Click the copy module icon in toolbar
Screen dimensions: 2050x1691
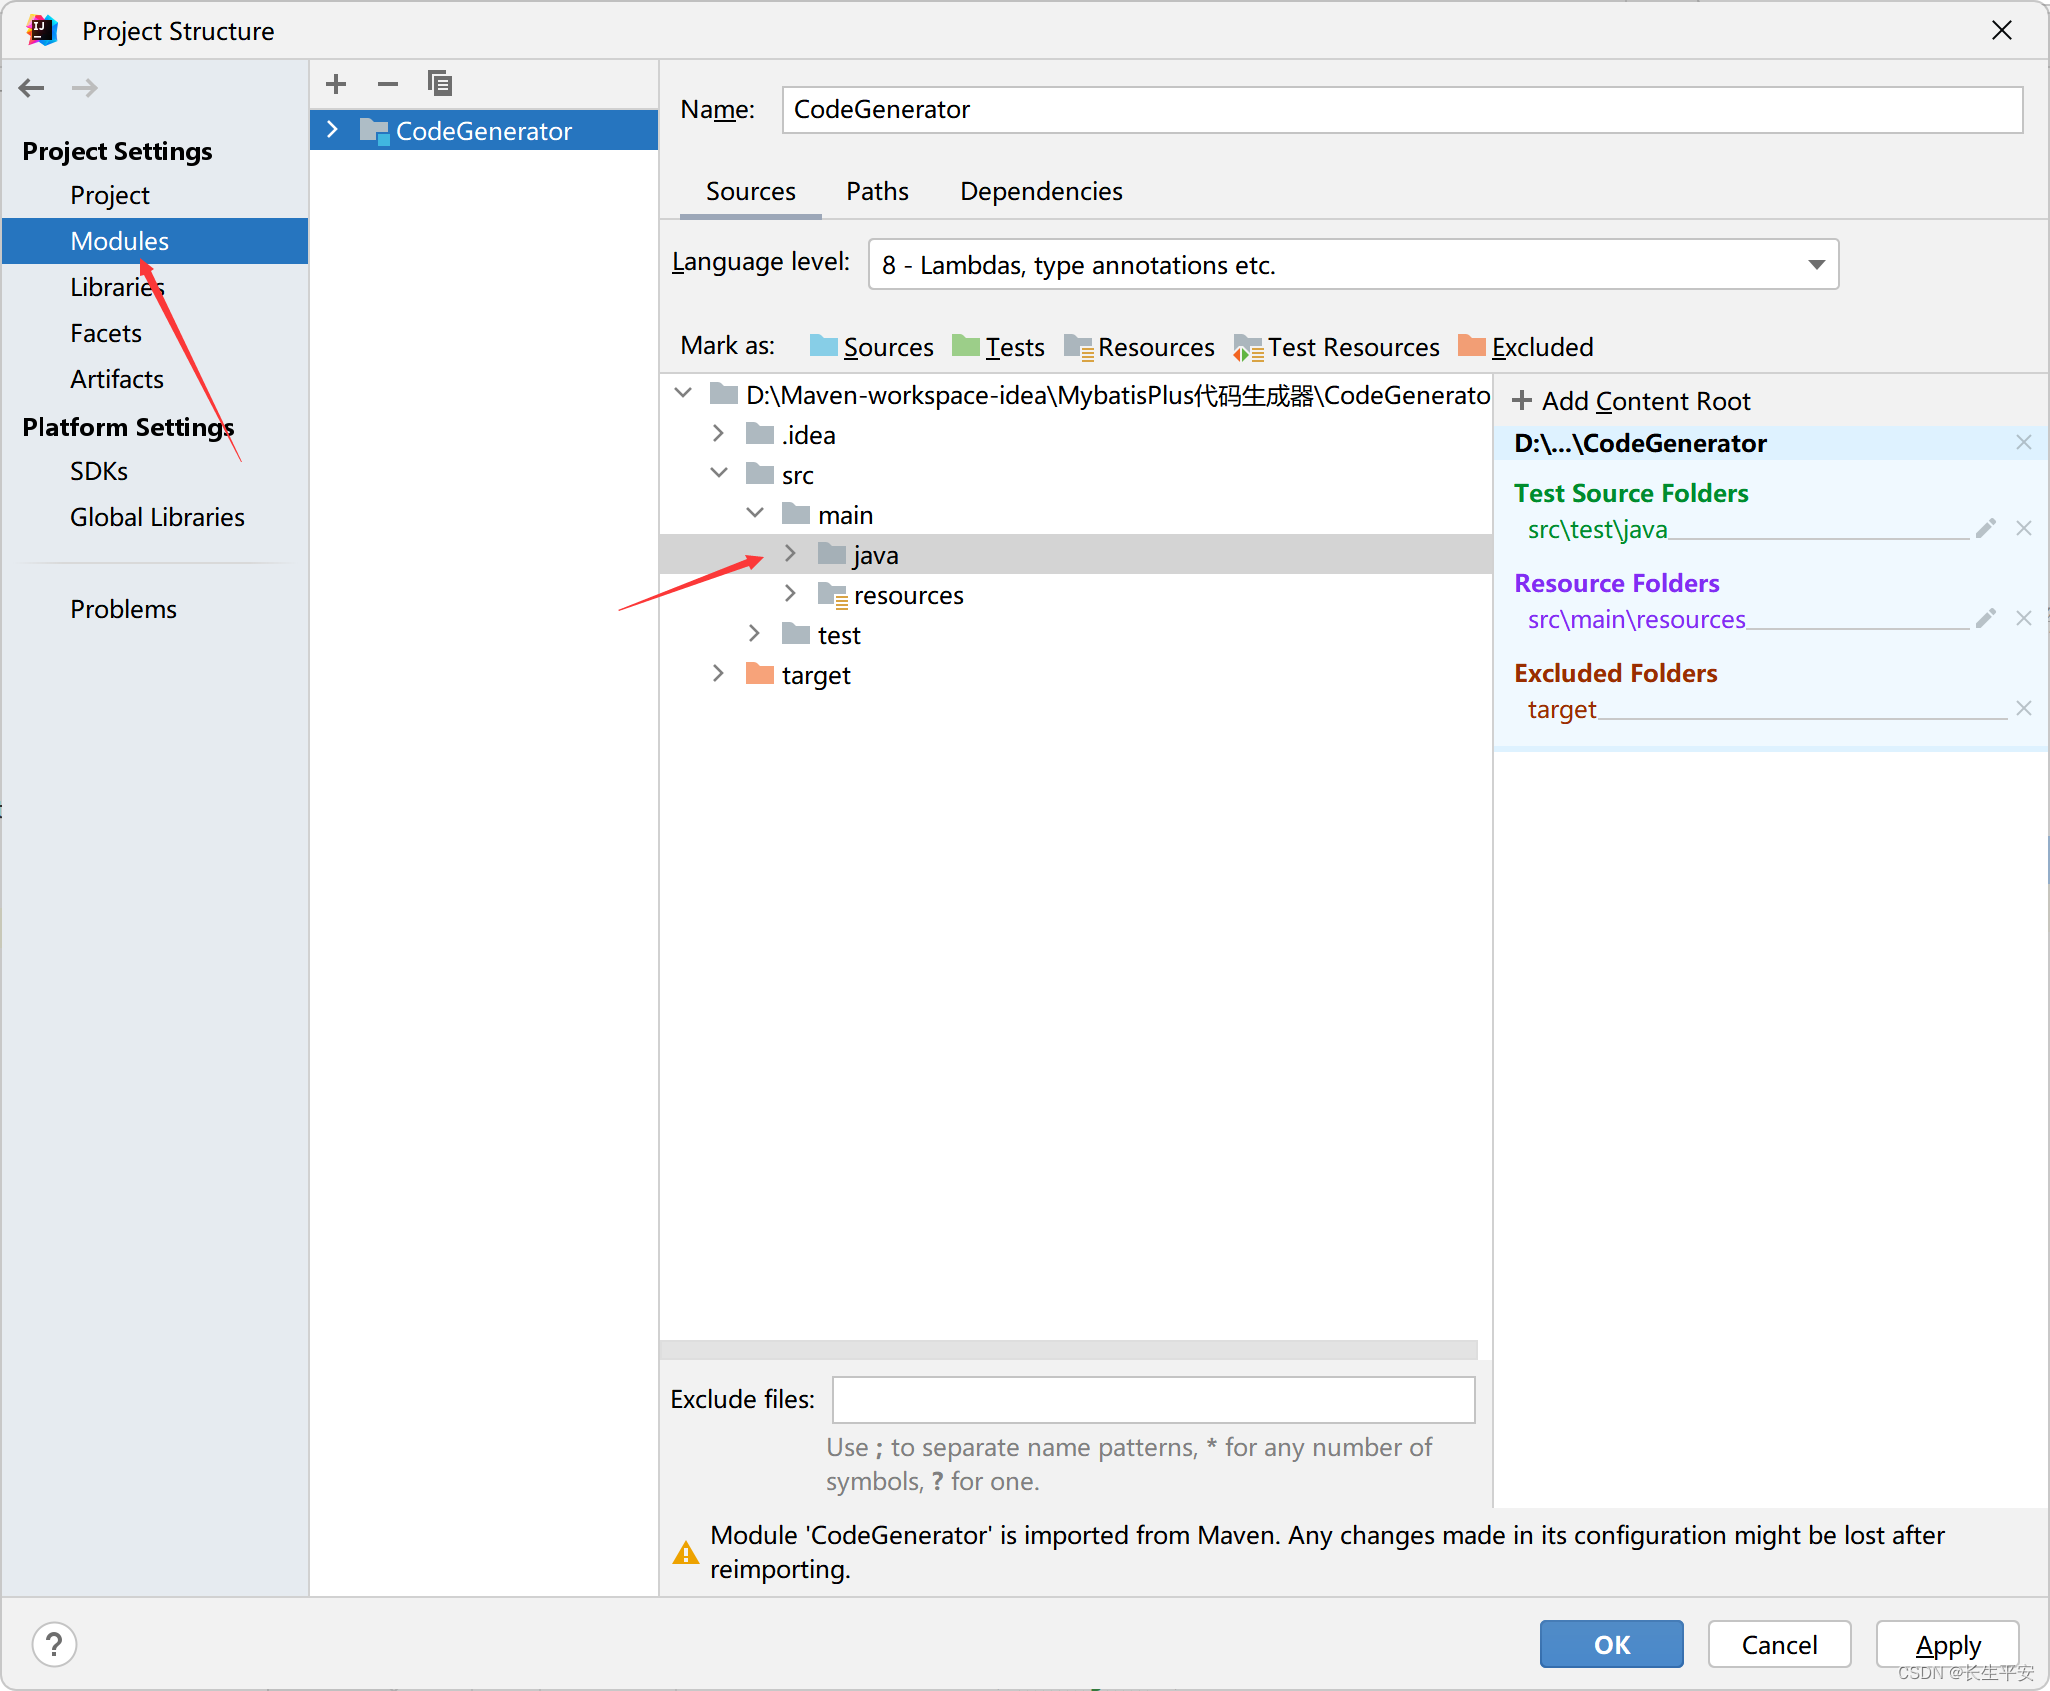pyautogui.click(x=439, y=80)
